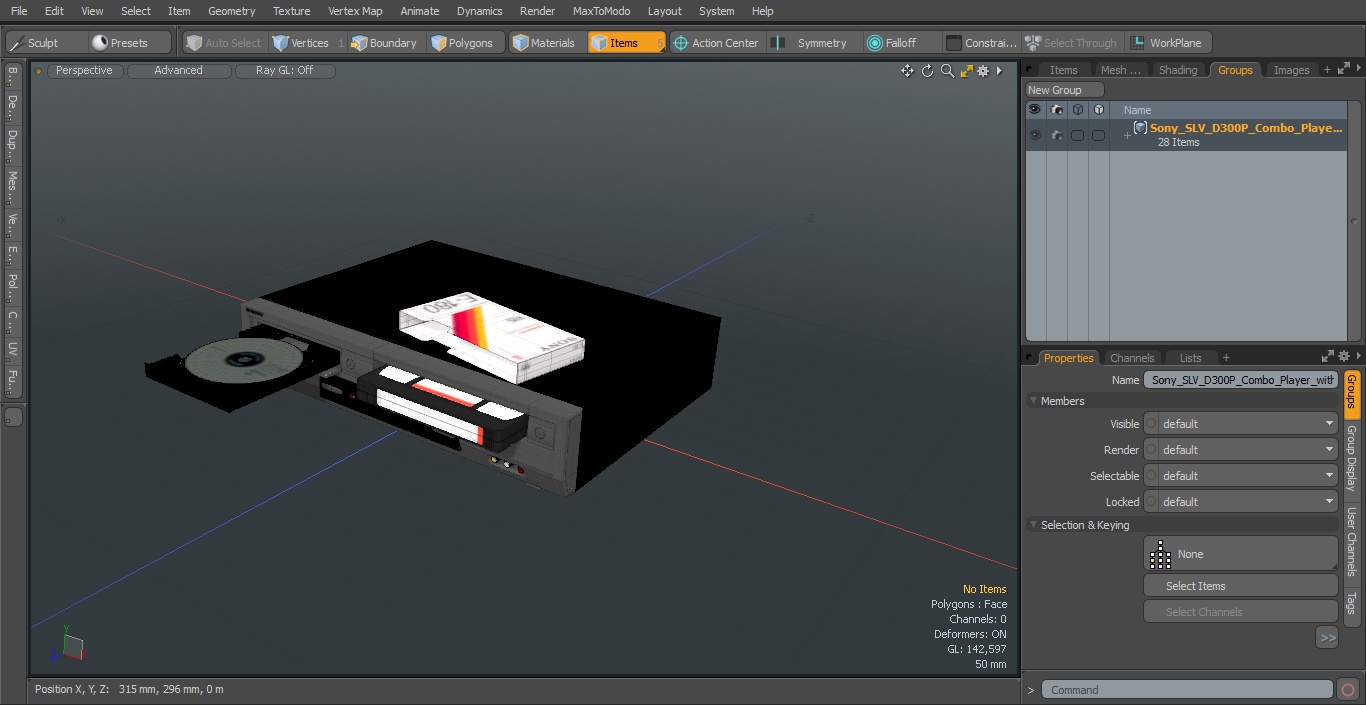Open the Constraints options

point(982,43)
